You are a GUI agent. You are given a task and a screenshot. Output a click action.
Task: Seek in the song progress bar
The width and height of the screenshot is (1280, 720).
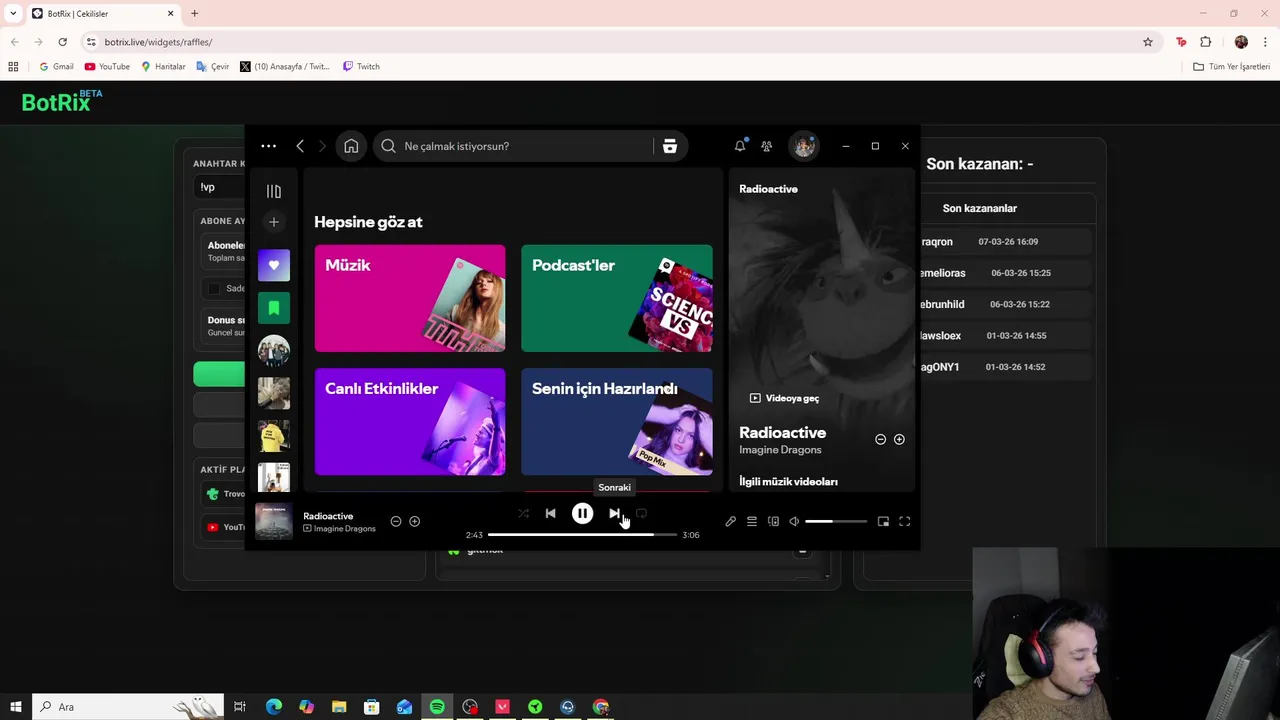point(582,535)
